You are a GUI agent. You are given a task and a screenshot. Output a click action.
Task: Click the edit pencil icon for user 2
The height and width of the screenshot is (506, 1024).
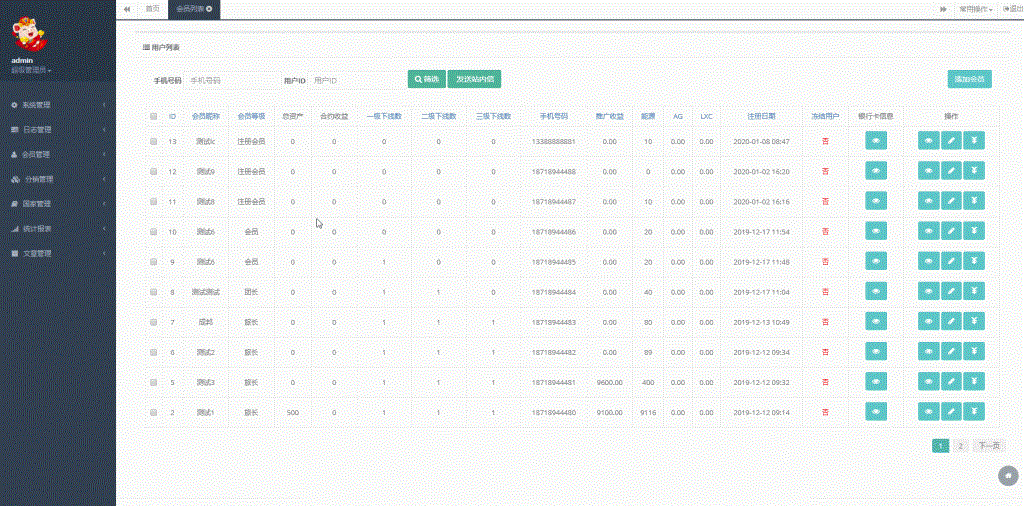pyautogui.click(x=951, y=412)
